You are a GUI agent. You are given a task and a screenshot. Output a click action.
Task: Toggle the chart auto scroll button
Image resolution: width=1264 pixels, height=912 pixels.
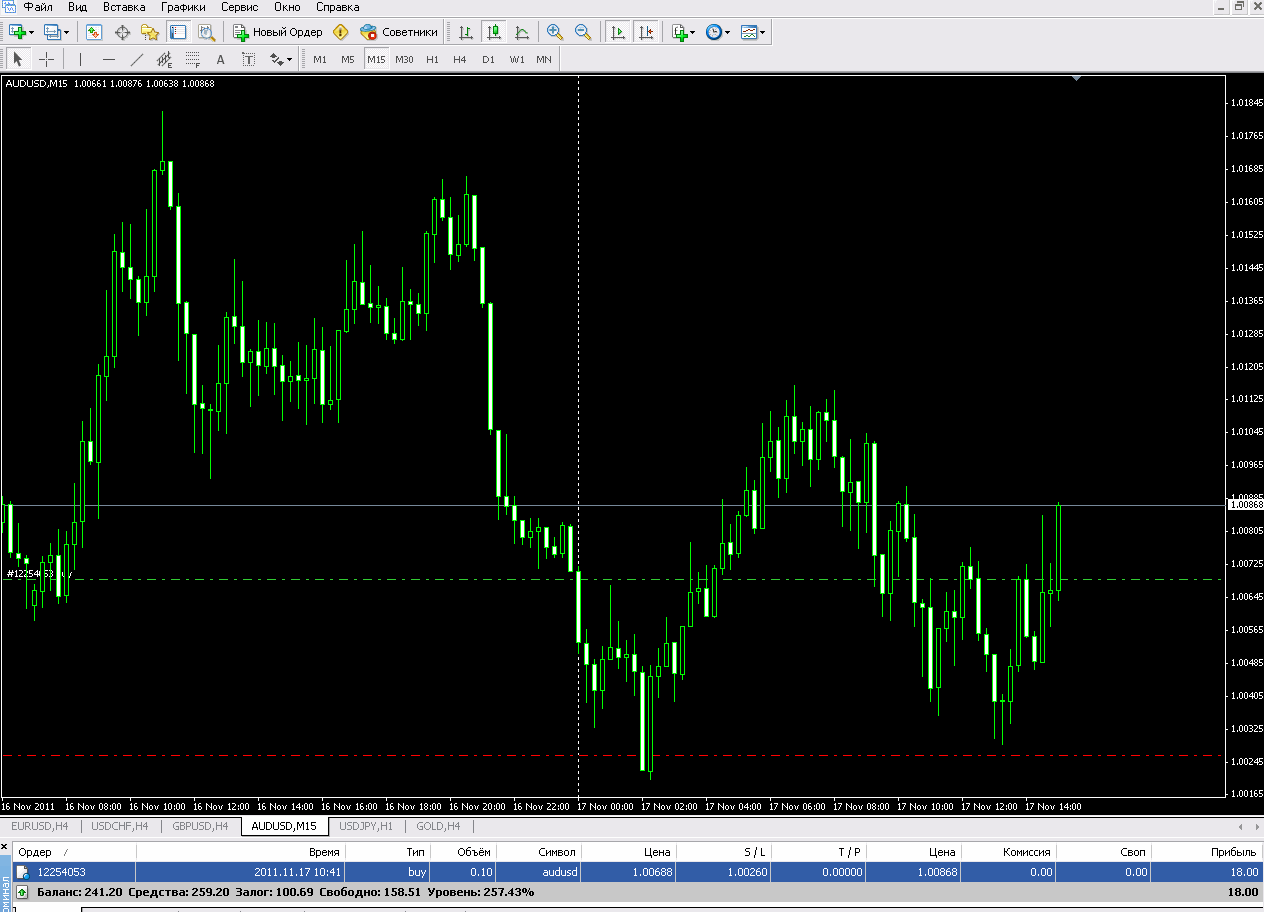619,32
